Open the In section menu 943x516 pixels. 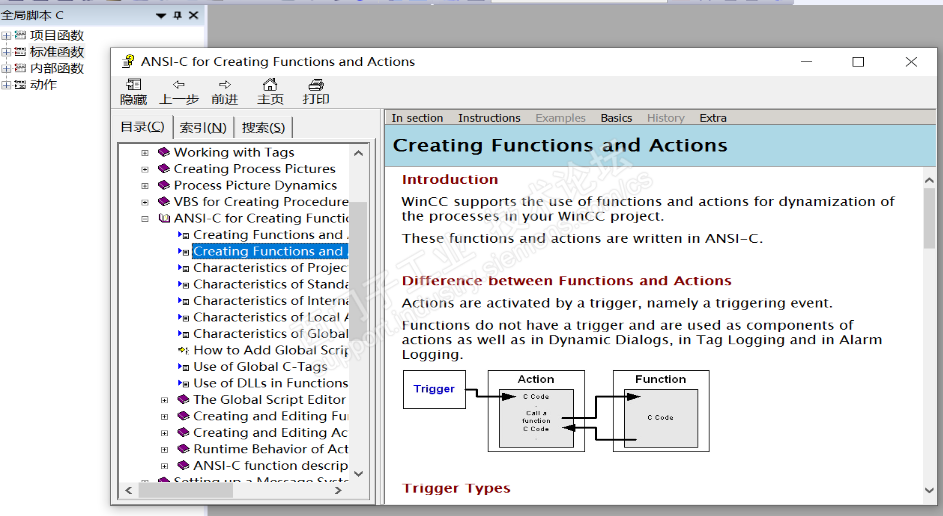(417, 118)
